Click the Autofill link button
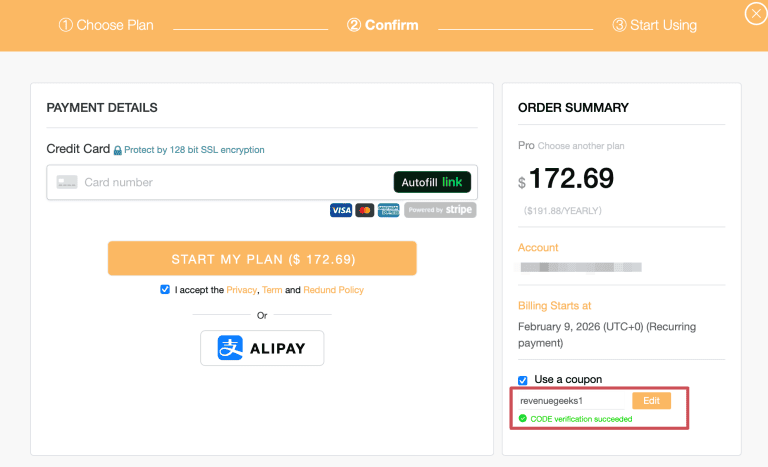The width and height of the screenshot is (768, 467). point(432,182)
